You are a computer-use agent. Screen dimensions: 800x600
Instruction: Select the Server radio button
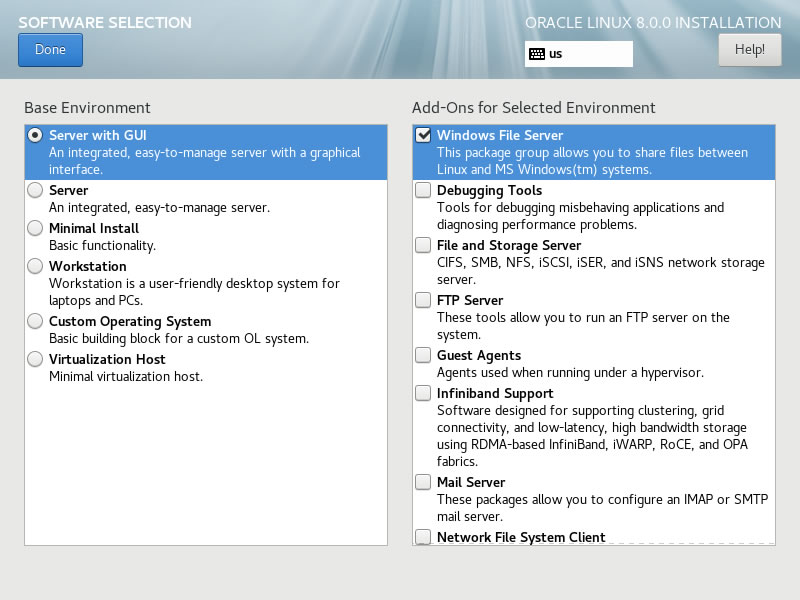(x=35, y=190)
